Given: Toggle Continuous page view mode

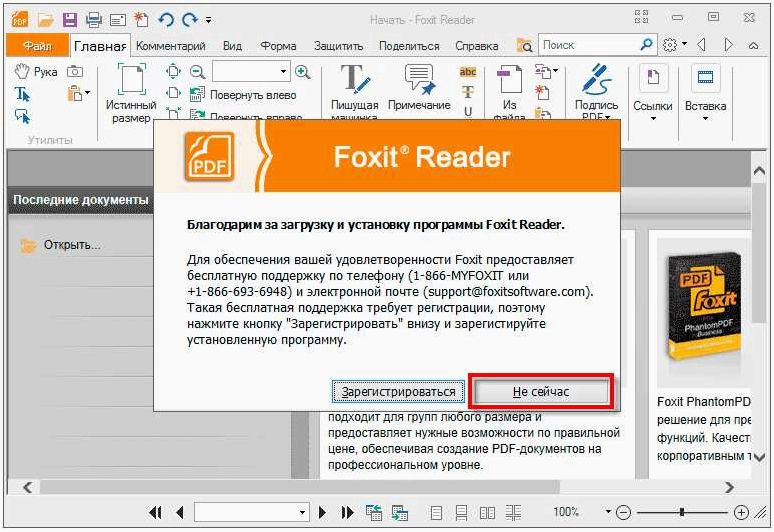Looking at the screenshot, I should point(461,513).
